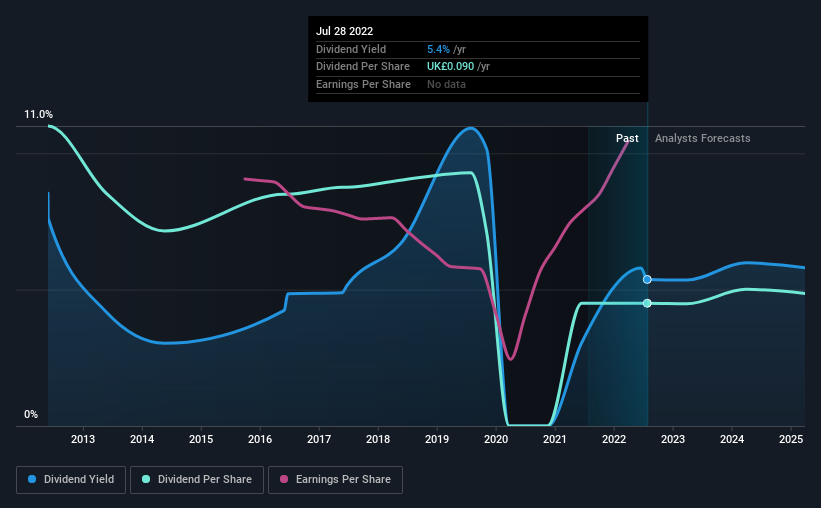The height and width of the screenshot is (508, 821).
Task: Click the 2016 x-axis year label
Action: pos(260,439)
